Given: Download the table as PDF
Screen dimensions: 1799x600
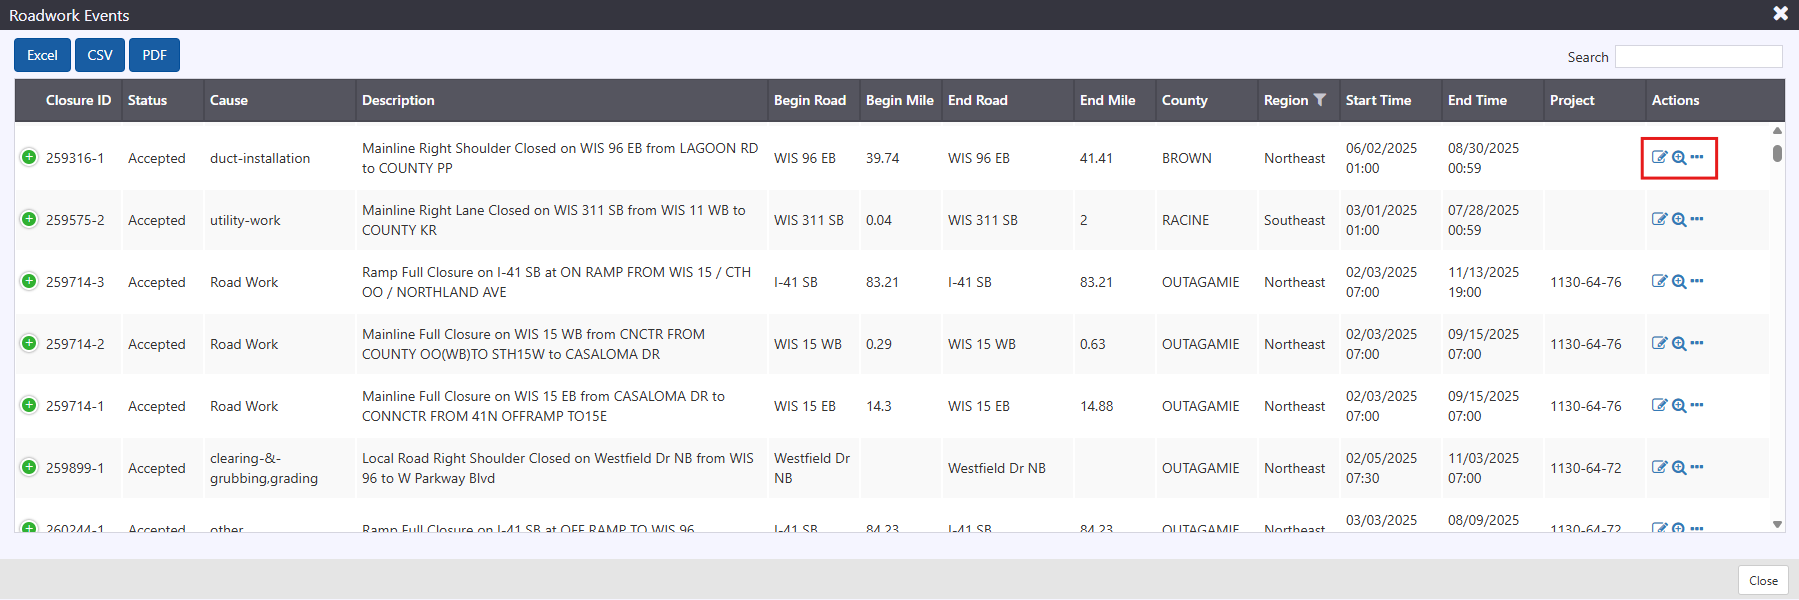Looking at the screenshot, I should coord(154,55).
